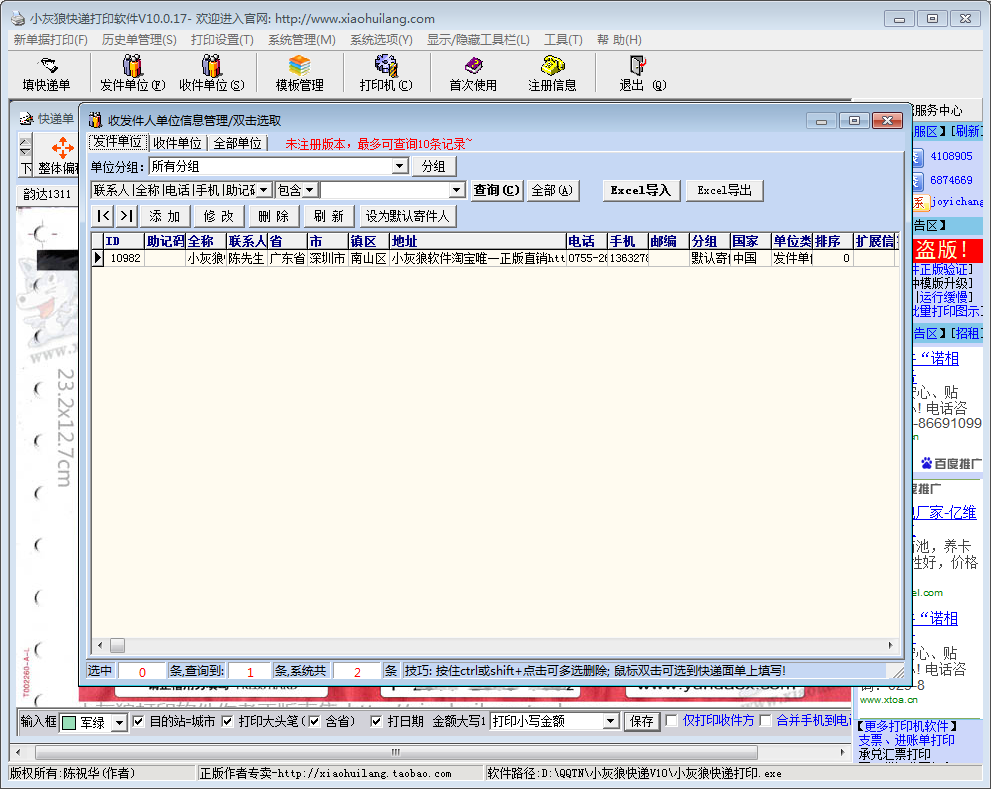Enable the 仅打印收件方 checkbox
The width and height of the screenshot is (991, 789).
tap(672, 721)
